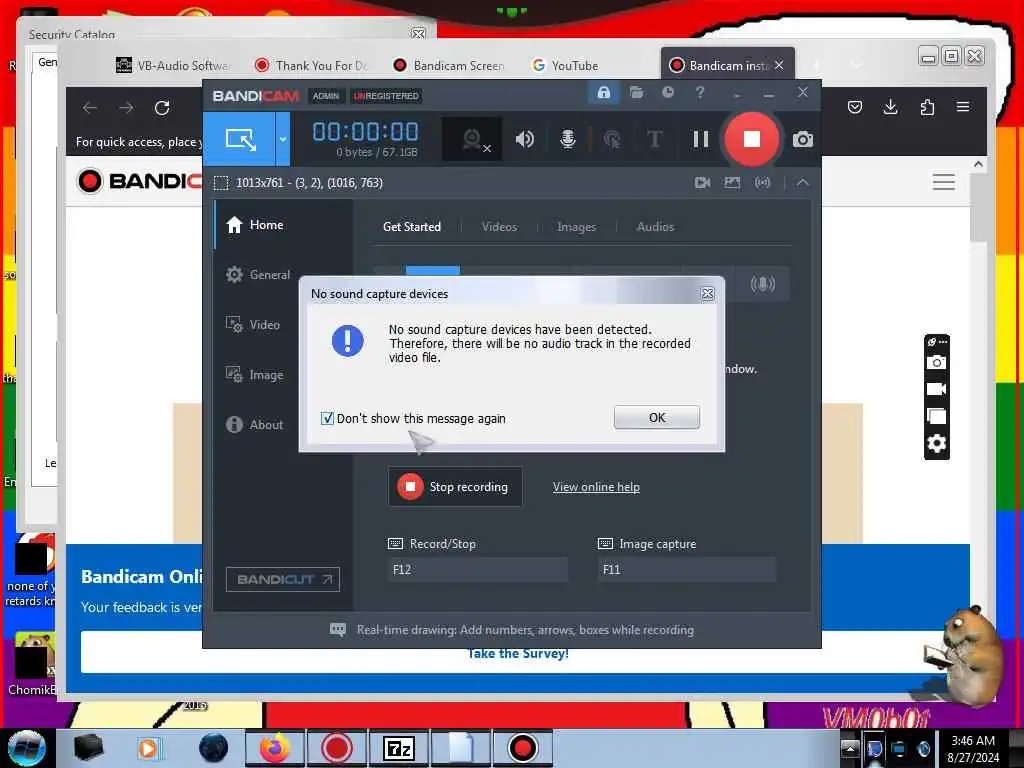Launch BANDICUT from the sidebar button
1024x768 pixels.
[283, 579]
